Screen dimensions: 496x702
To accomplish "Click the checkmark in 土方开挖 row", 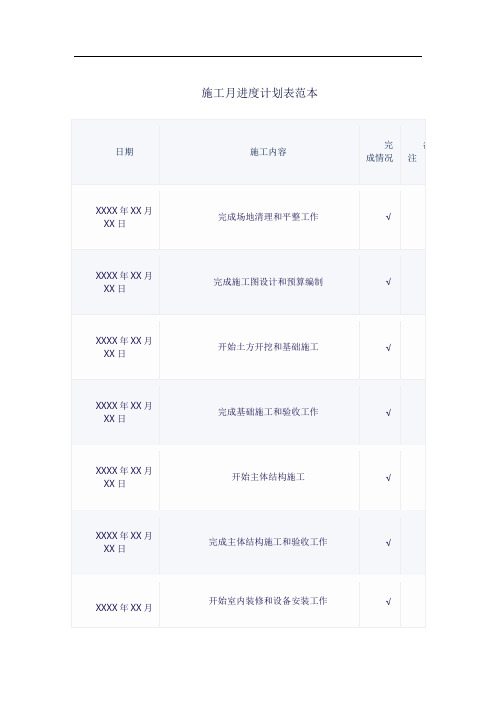I will (388, 347).
